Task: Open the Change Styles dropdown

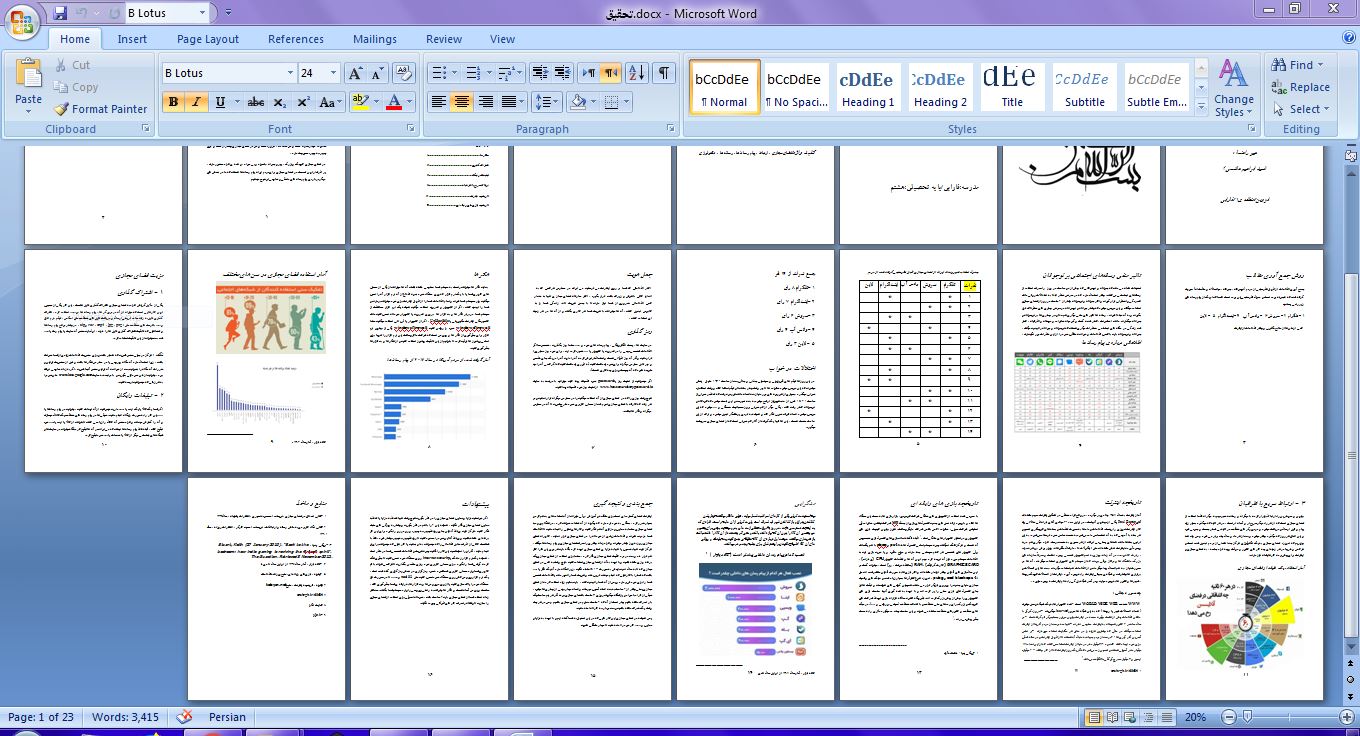Action: click(x=1233, y=90)
